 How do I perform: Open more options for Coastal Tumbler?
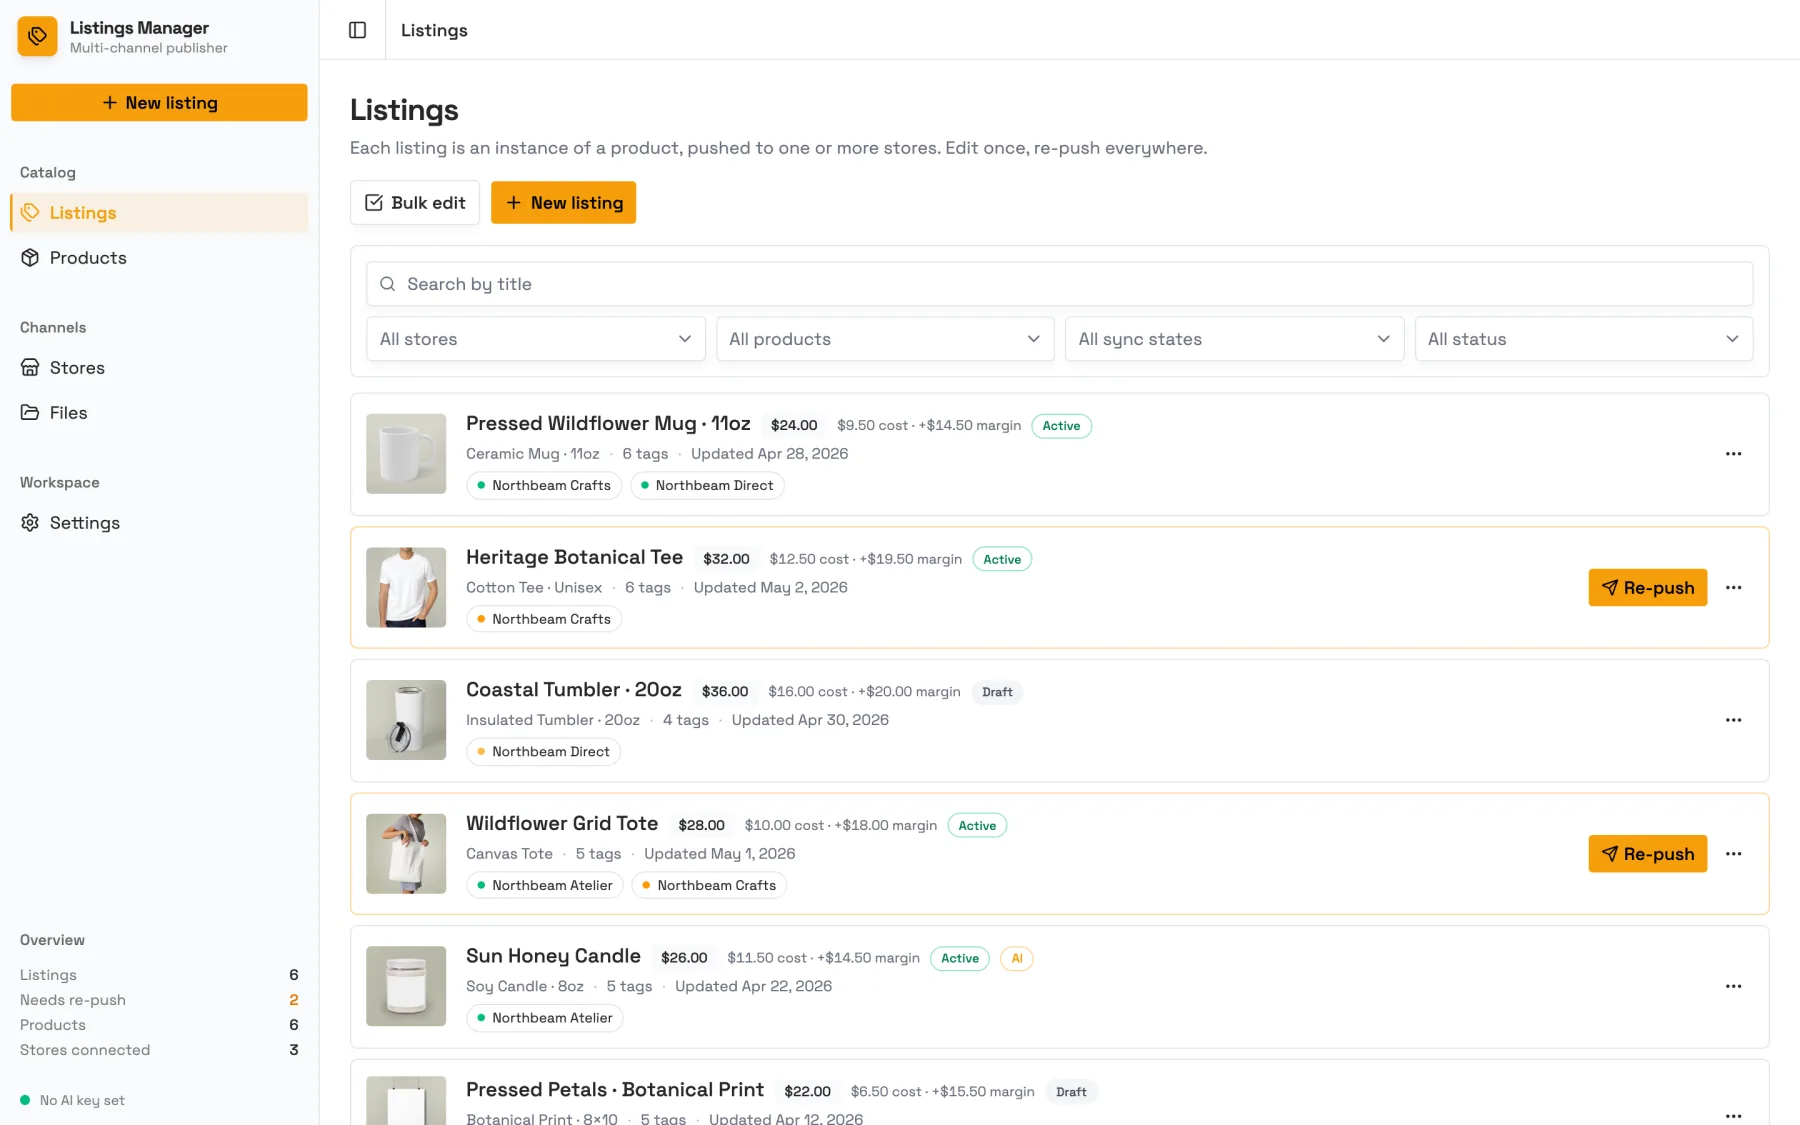1733,720
